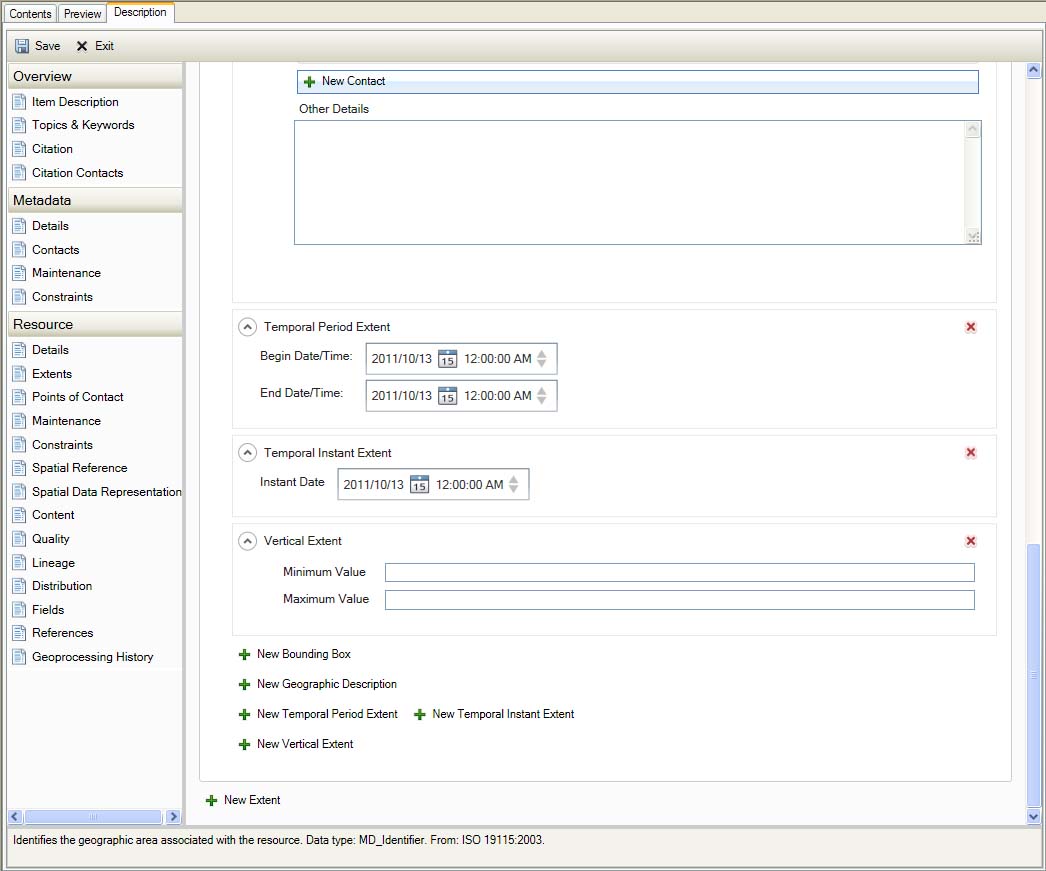1046x871 pixels.
Task: Click the Exit X icon
Action: 82,46
